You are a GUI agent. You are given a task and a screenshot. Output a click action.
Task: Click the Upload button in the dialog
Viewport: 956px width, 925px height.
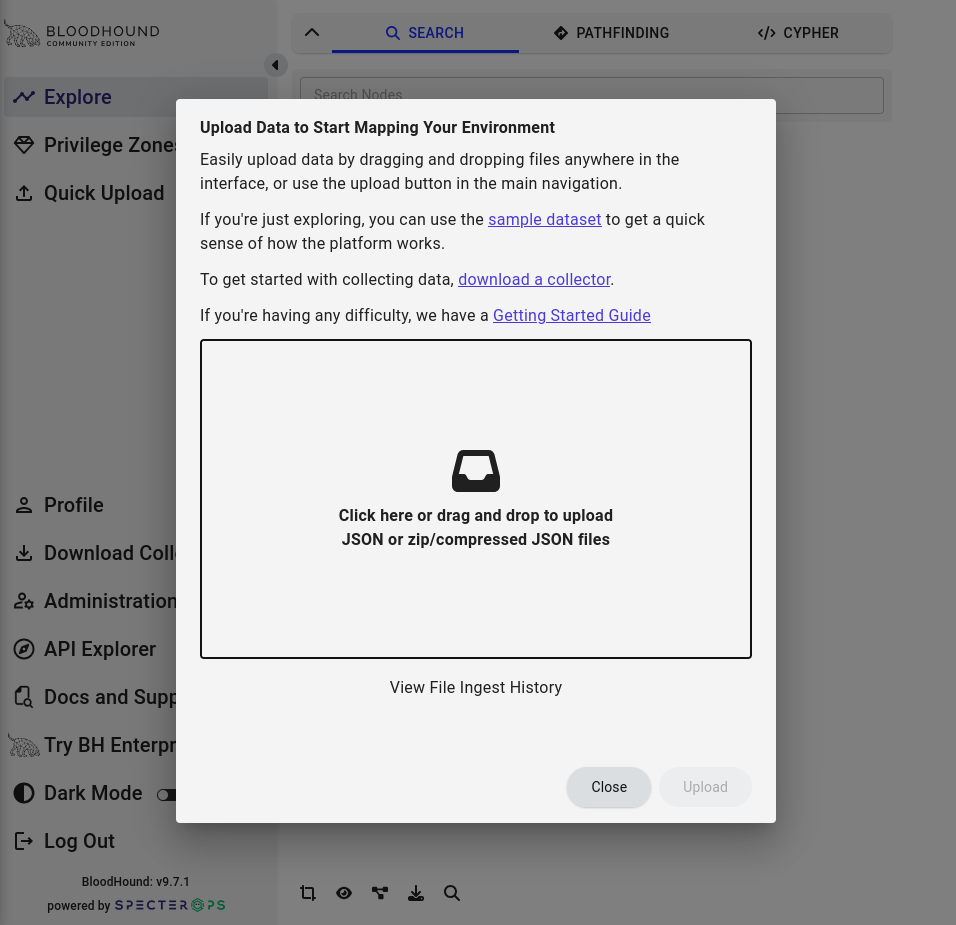tap(705, 787)
